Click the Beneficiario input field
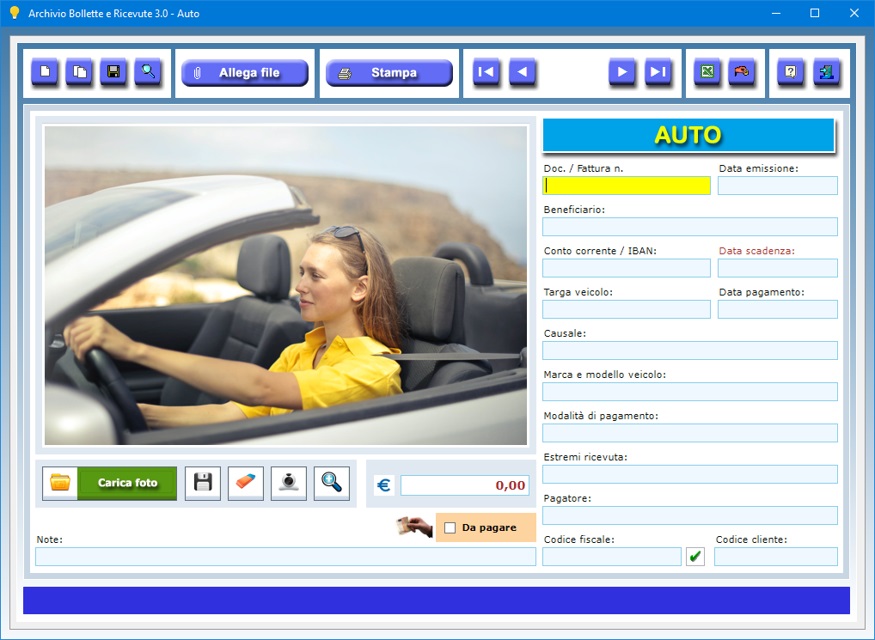 pyautogui.click(x=690, y=227)
